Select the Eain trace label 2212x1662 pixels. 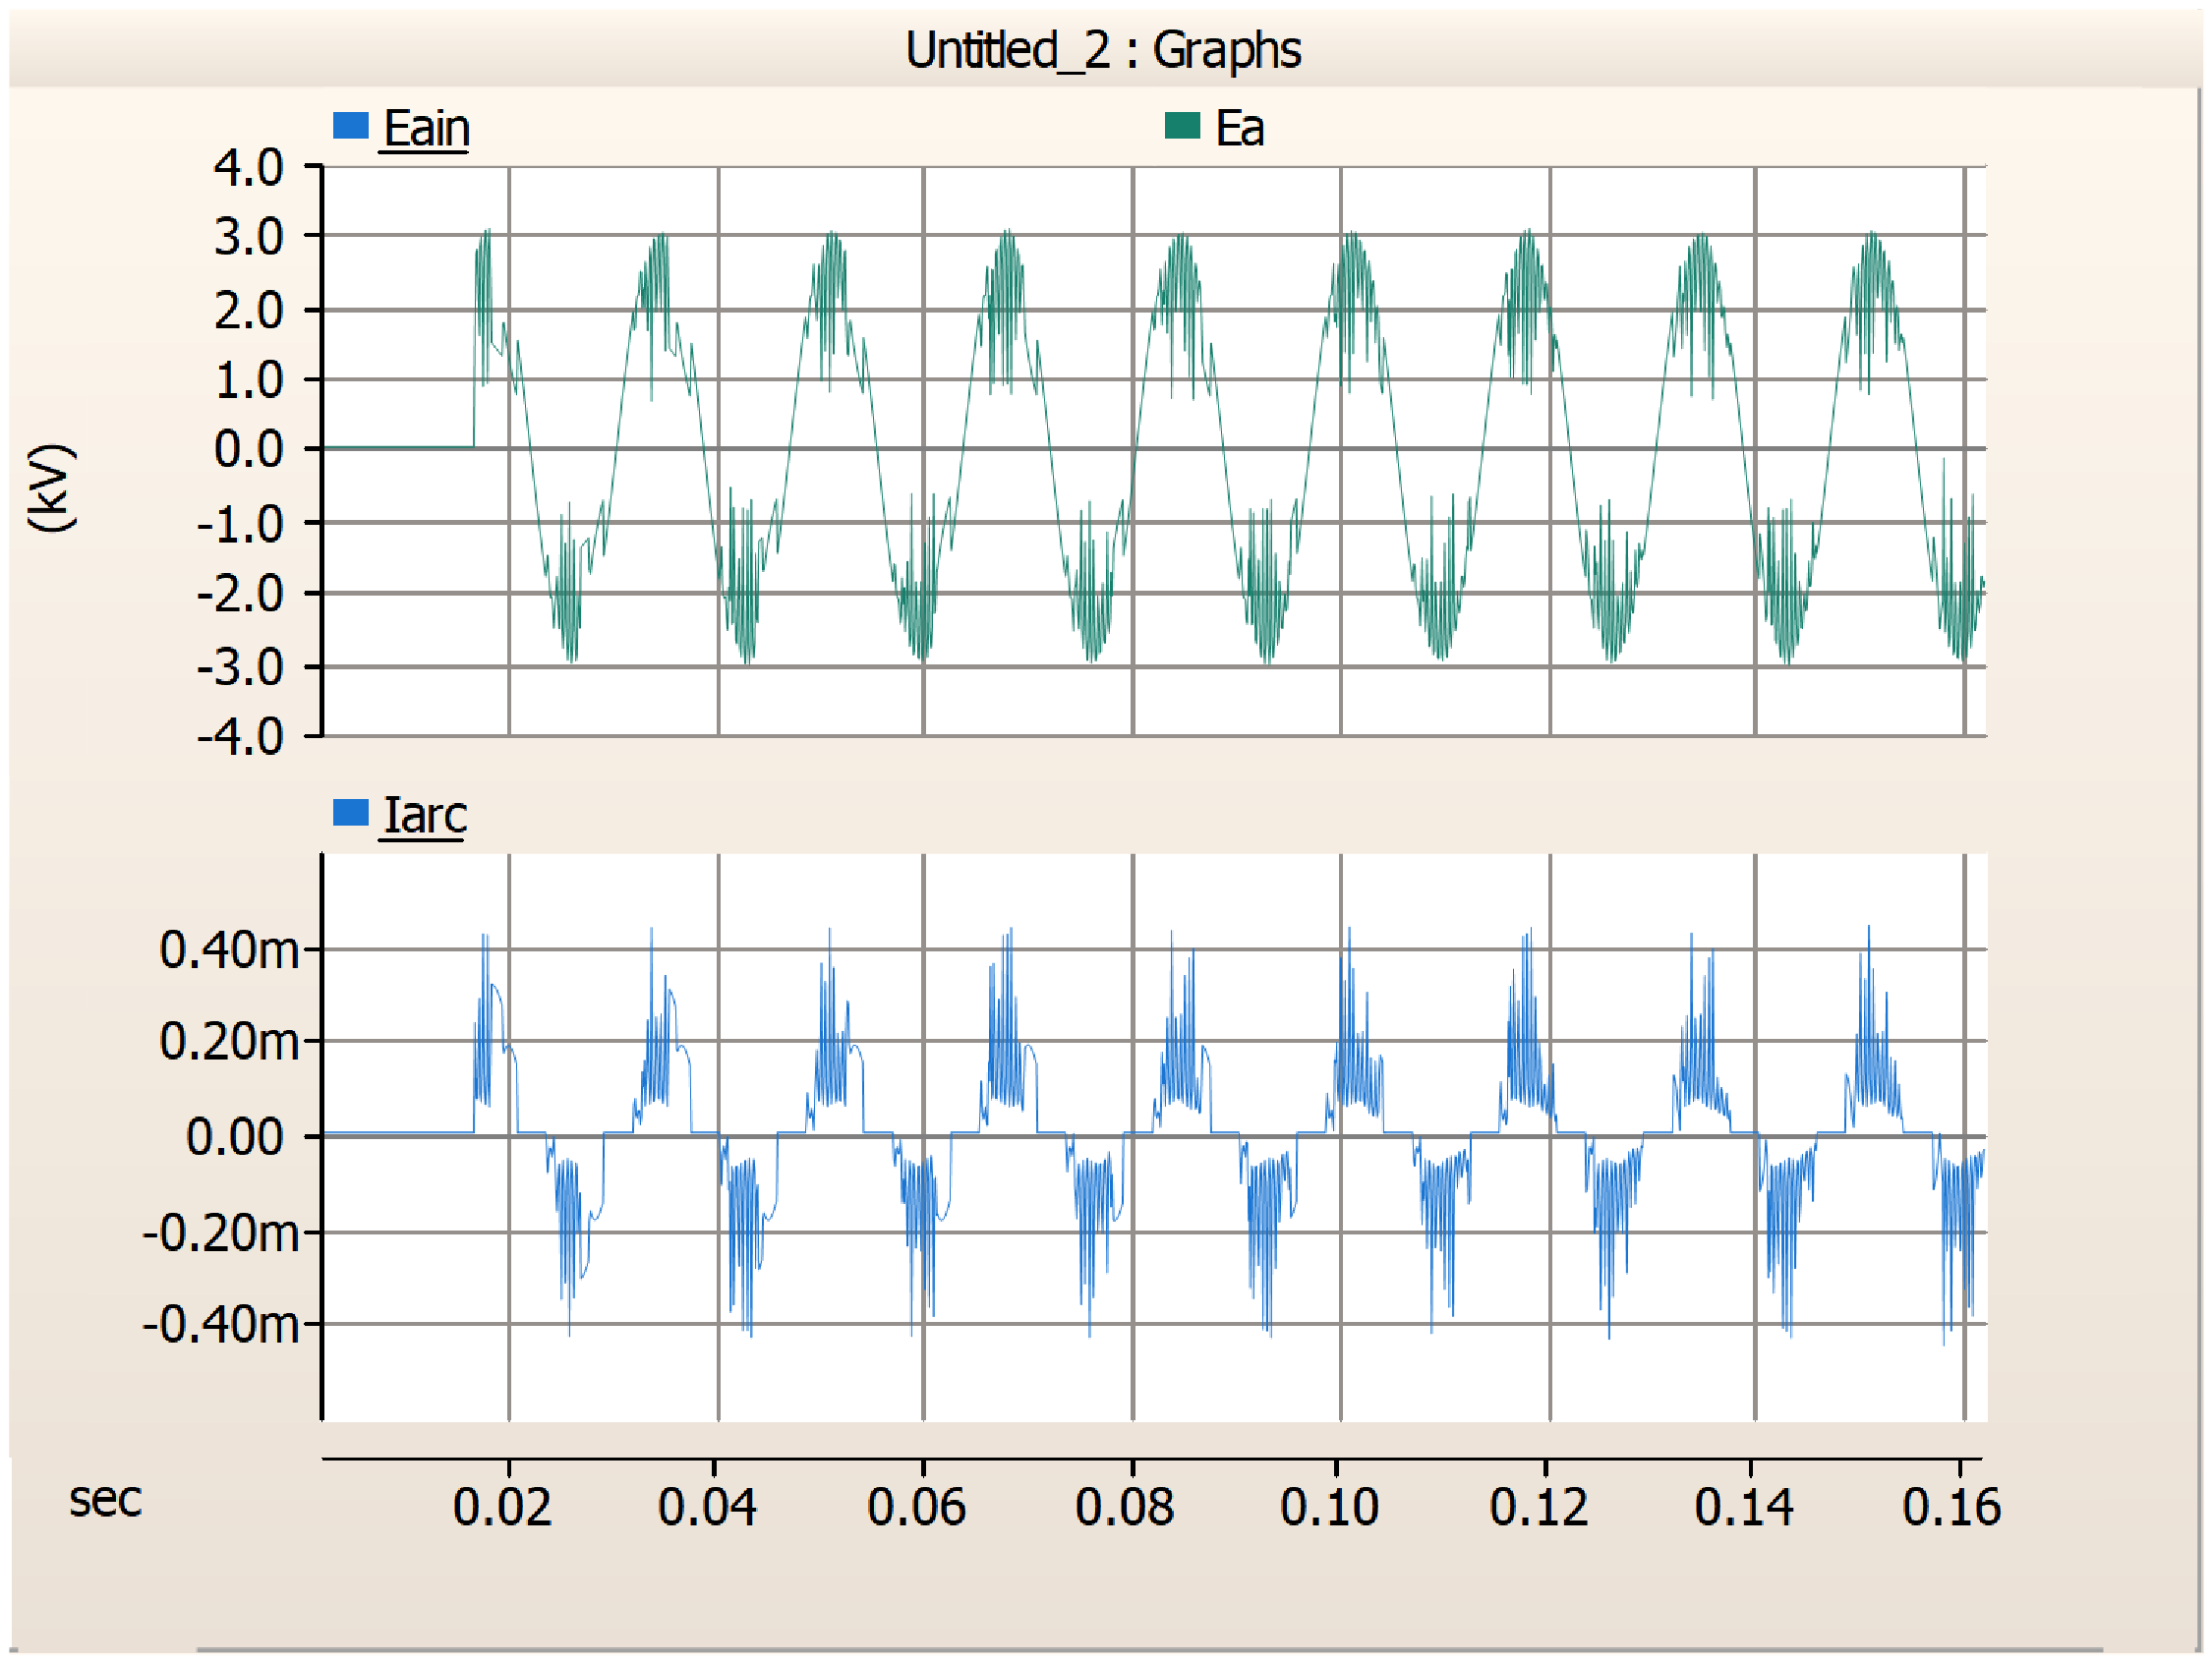tap(426, 129)
